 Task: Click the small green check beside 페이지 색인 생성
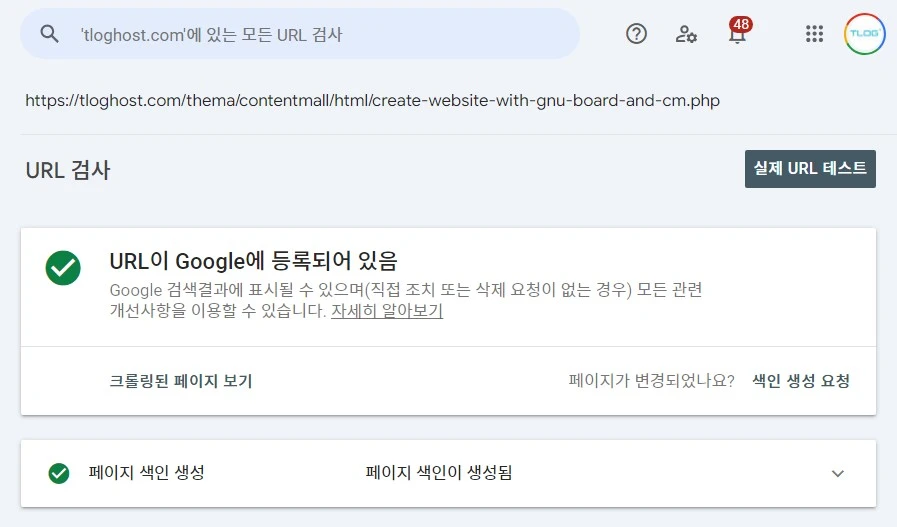click(x=59, y=473)
